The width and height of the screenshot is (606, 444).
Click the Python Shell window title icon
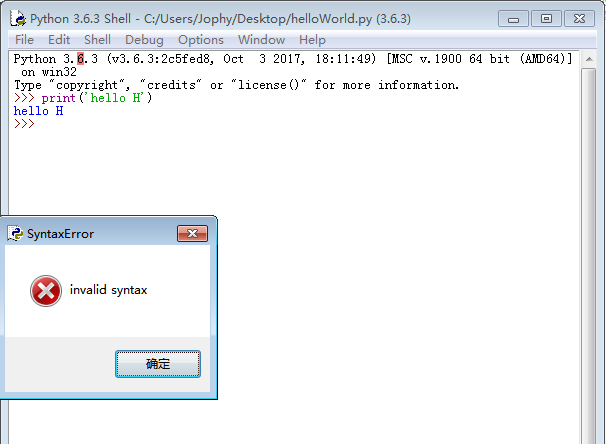(x=18, y=19)
